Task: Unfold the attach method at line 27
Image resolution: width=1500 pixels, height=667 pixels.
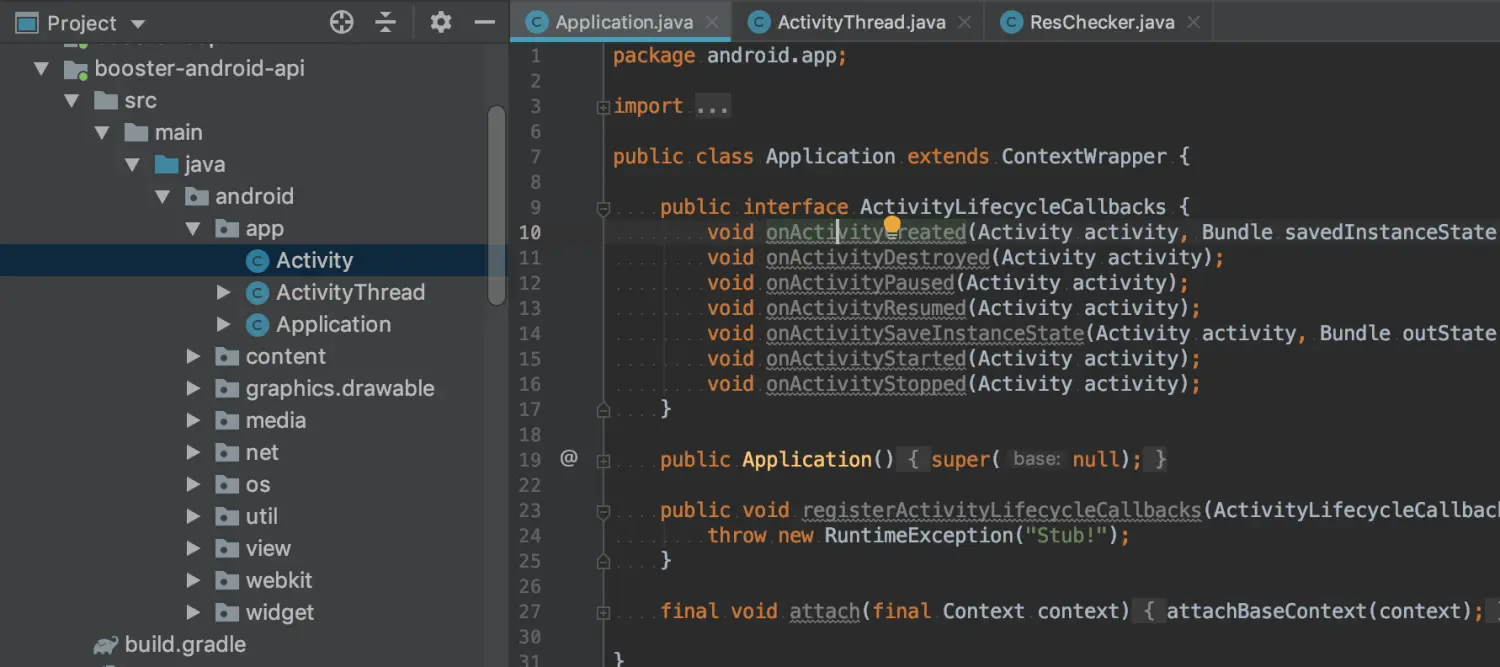Action: point(603,612)
